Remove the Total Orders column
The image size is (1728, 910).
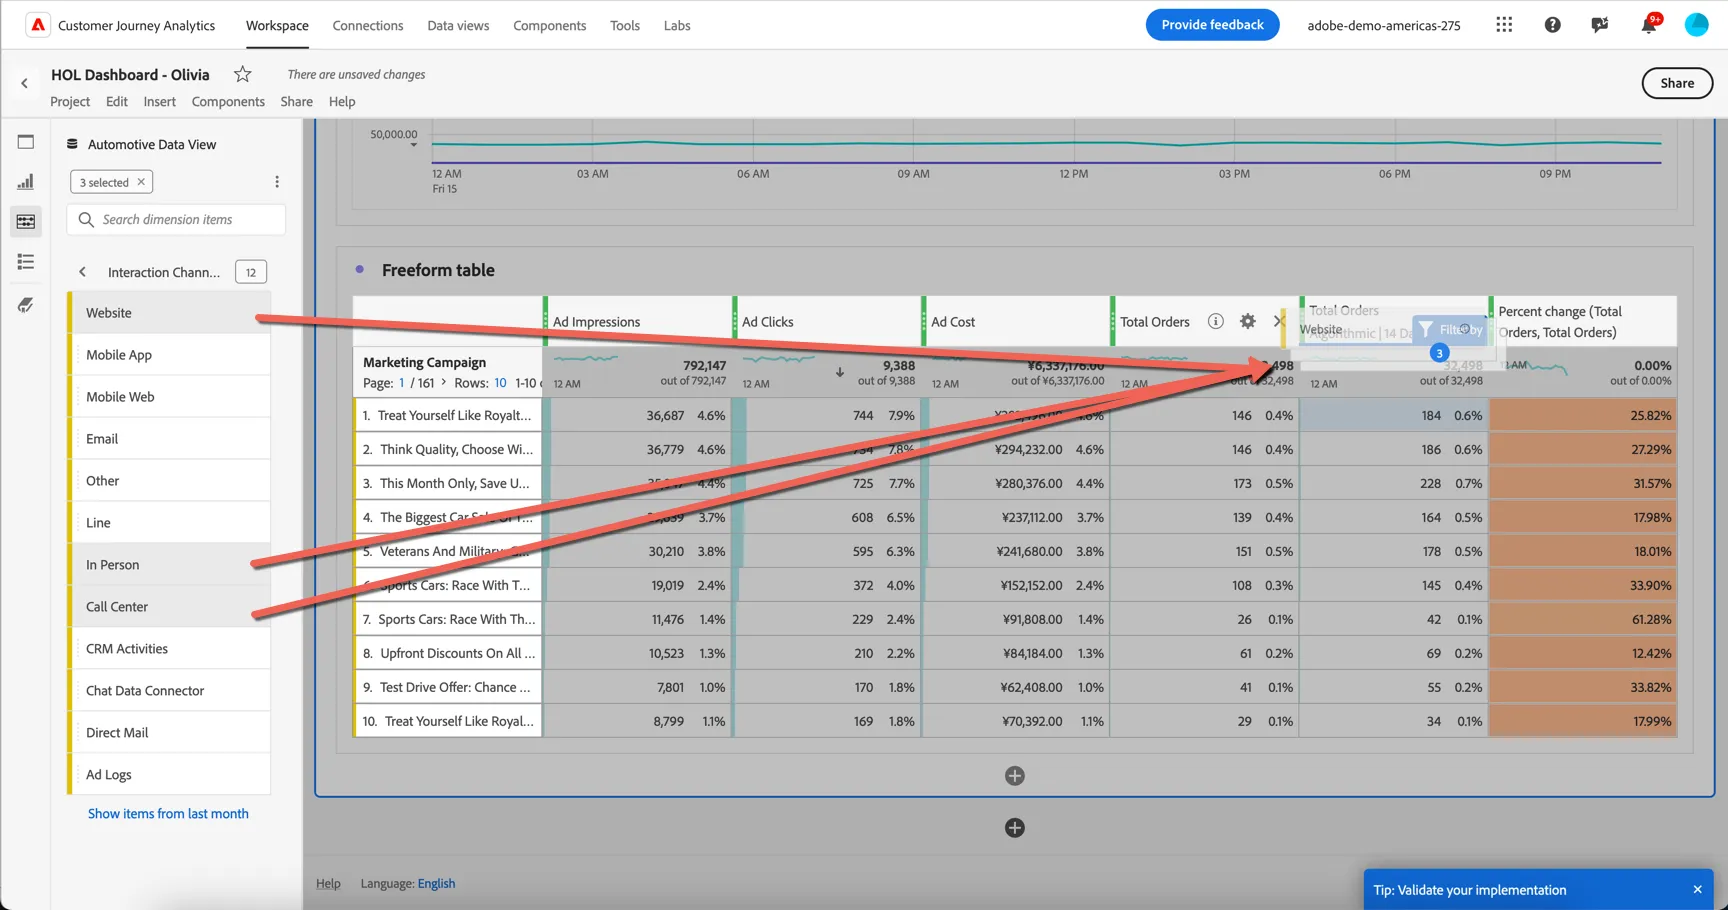[x=1278, y=321]
